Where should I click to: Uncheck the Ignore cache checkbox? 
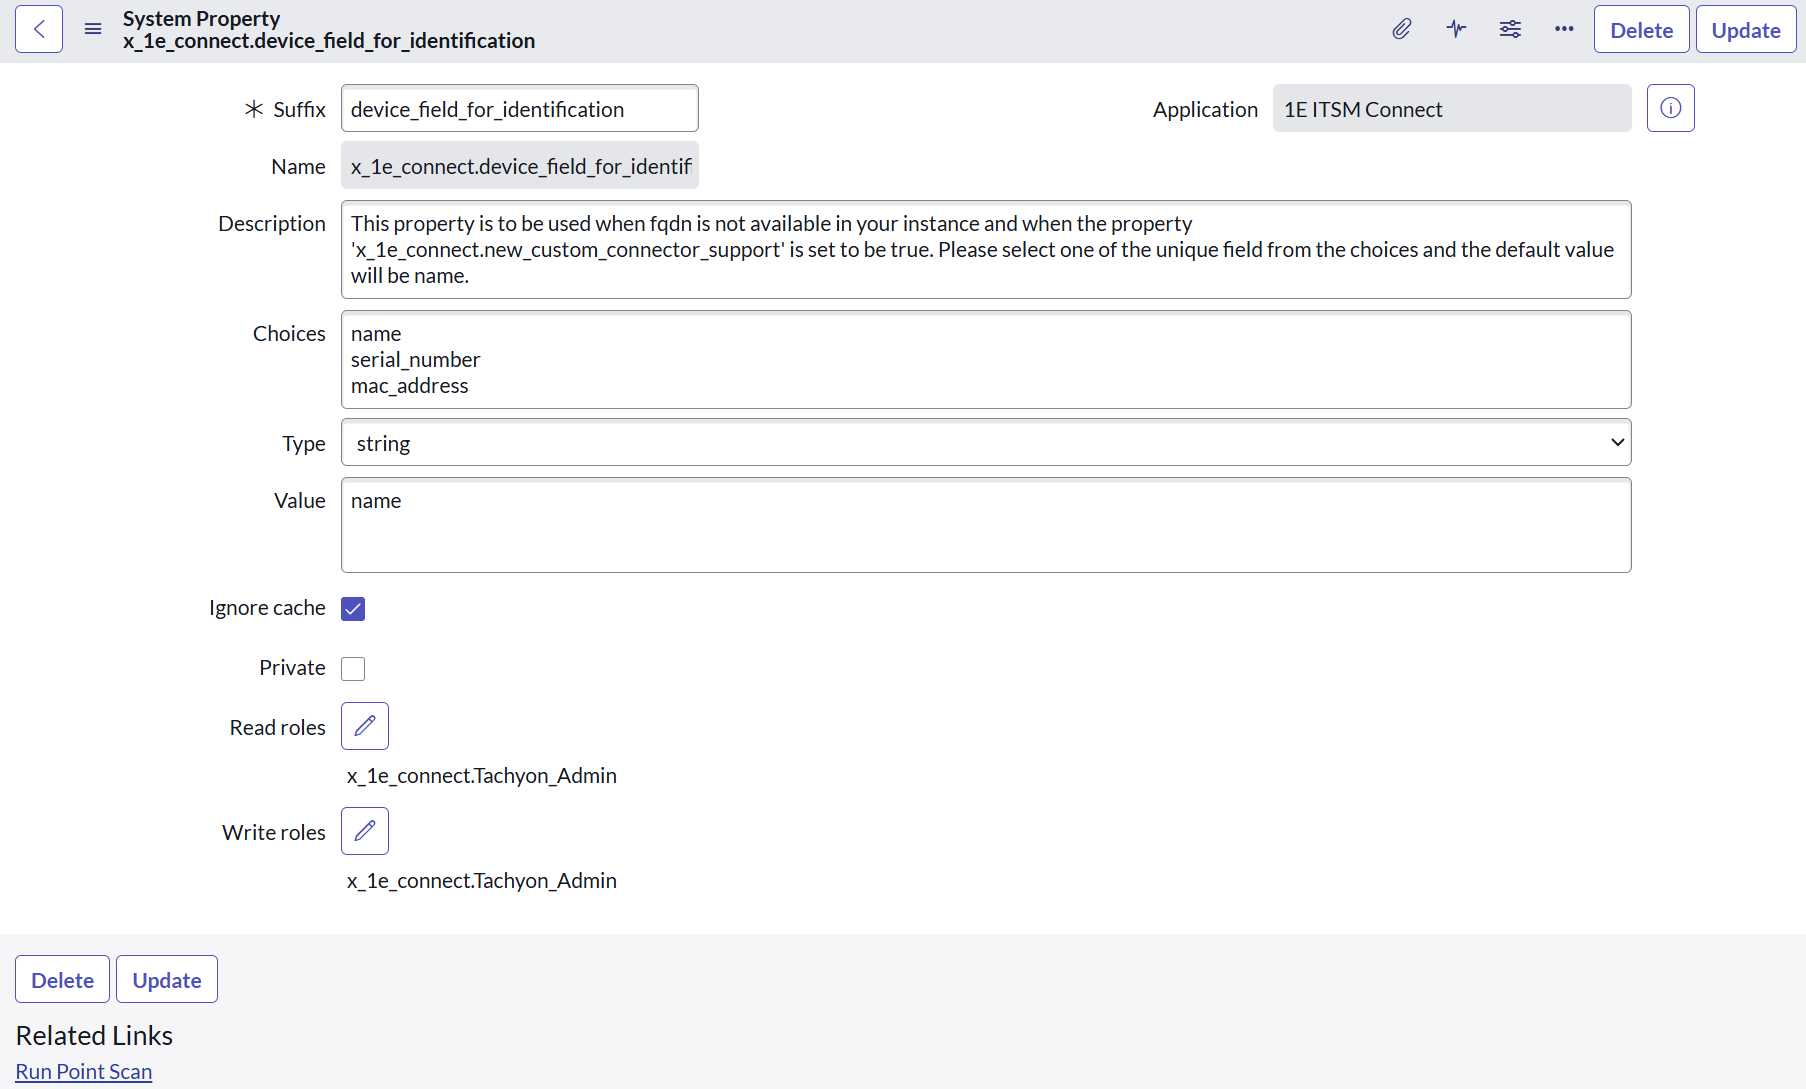coord(353,609)
